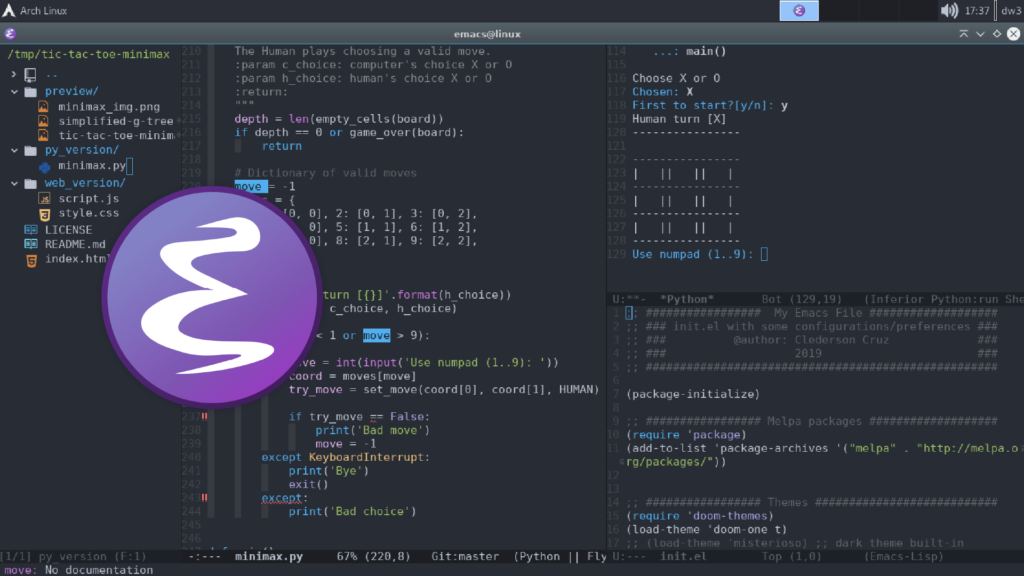Screen dimensions: 1024x576
Task: Click the CSS icon beside style.css
Action: click(44, 214)
